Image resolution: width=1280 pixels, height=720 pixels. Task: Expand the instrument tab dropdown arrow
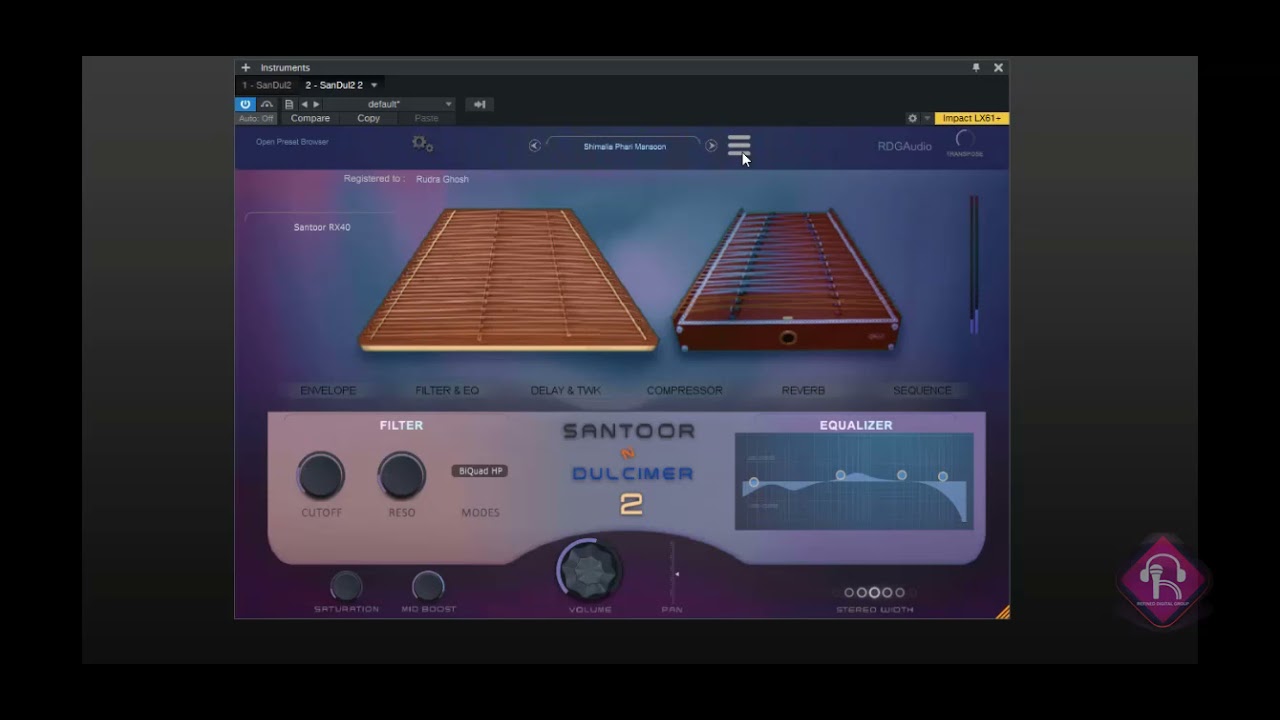tap(374, 85)
